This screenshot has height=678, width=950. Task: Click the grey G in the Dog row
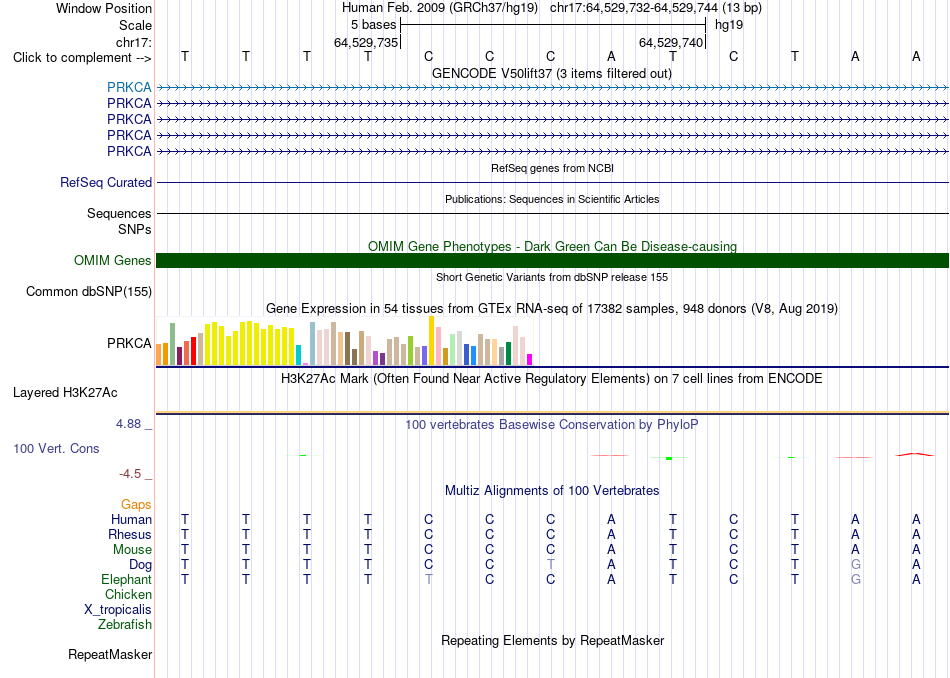(855, 564)
